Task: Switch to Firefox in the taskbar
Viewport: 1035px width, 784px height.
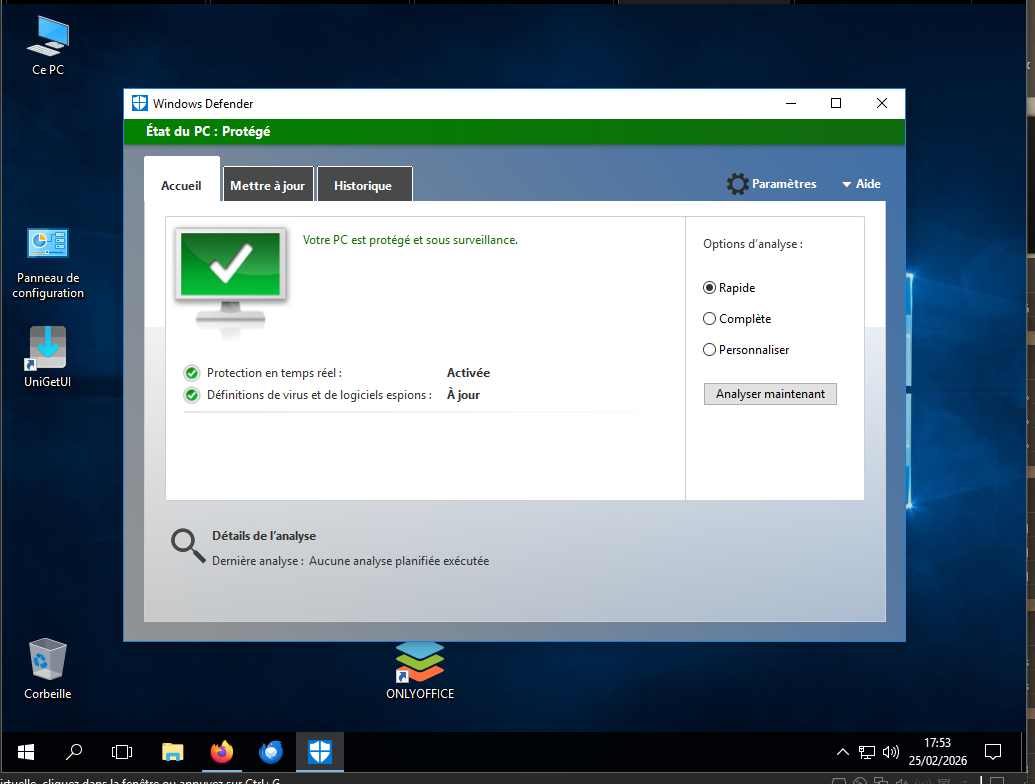Action: [x=222, y=752]
